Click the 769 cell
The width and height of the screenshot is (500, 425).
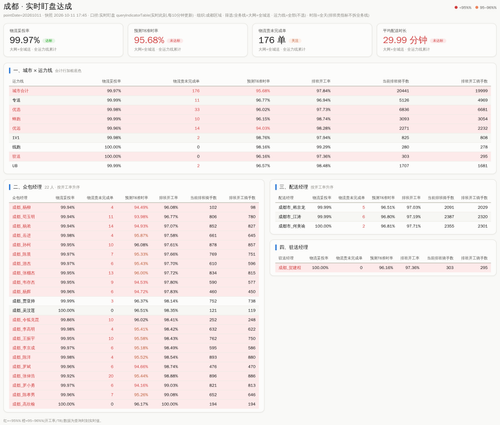click(213, 254)
